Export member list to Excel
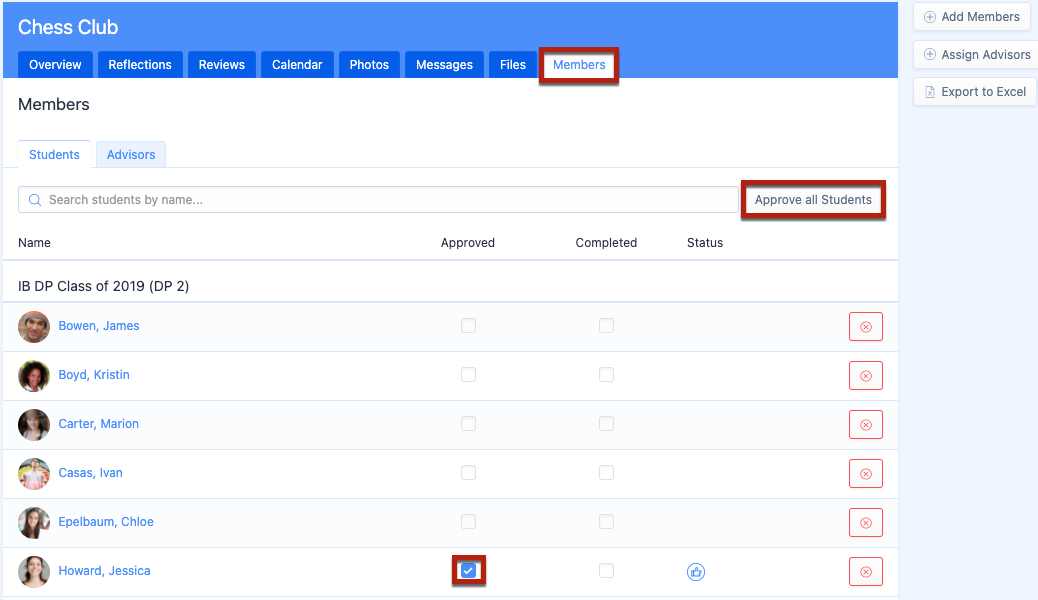This screenshot has width=1038, height=600. pos(974,92)
